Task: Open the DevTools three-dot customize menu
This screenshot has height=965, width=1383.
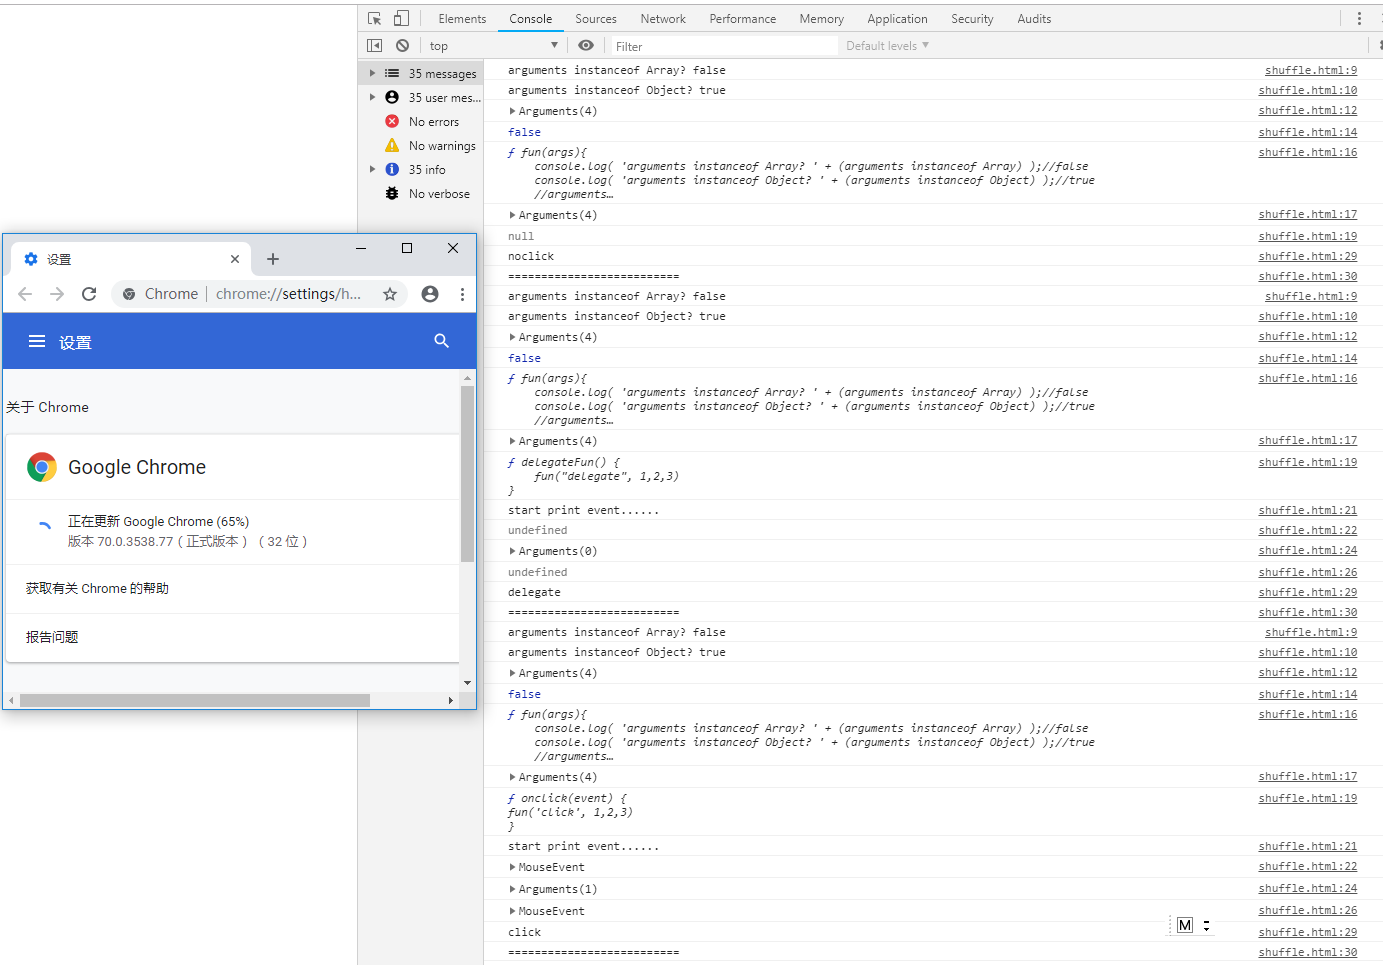Action: [x=1359, y=18]
